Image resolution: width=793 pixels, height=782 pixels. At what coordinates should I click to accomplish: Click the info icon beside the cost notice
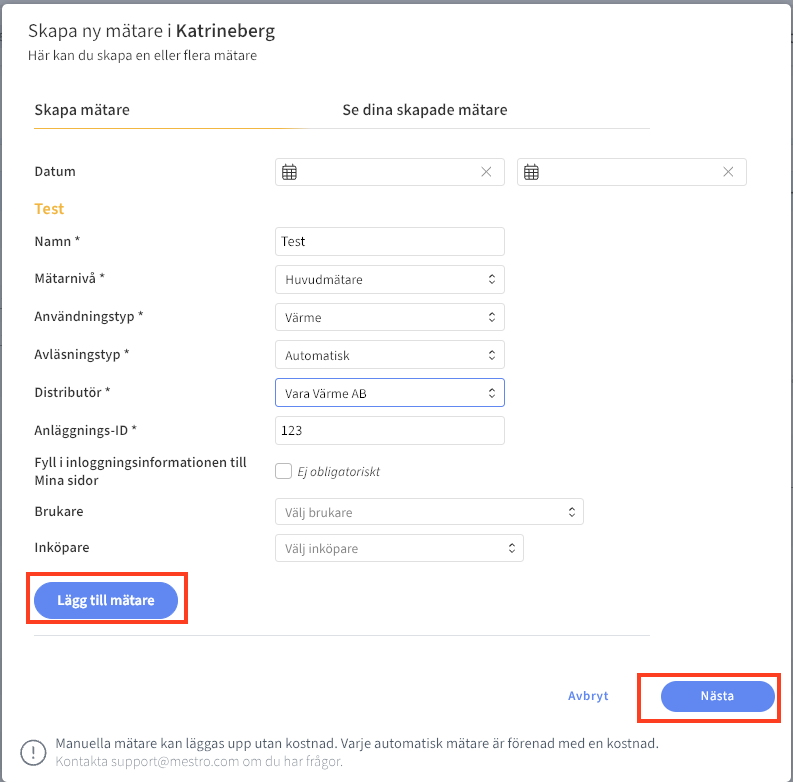tap(33, 752)
